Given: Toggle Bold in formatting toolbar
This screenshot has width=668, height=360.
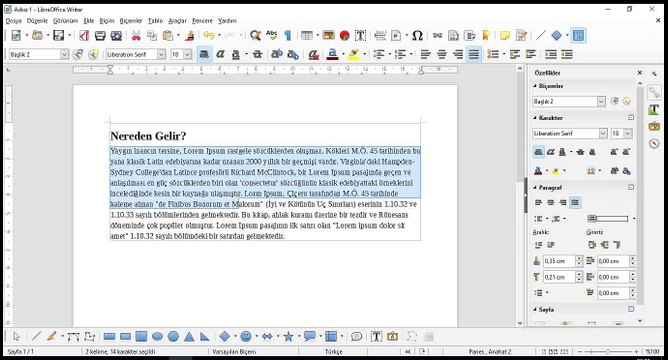Looking at the screenshot, I should pyautogui.click(x=204, y=55).
